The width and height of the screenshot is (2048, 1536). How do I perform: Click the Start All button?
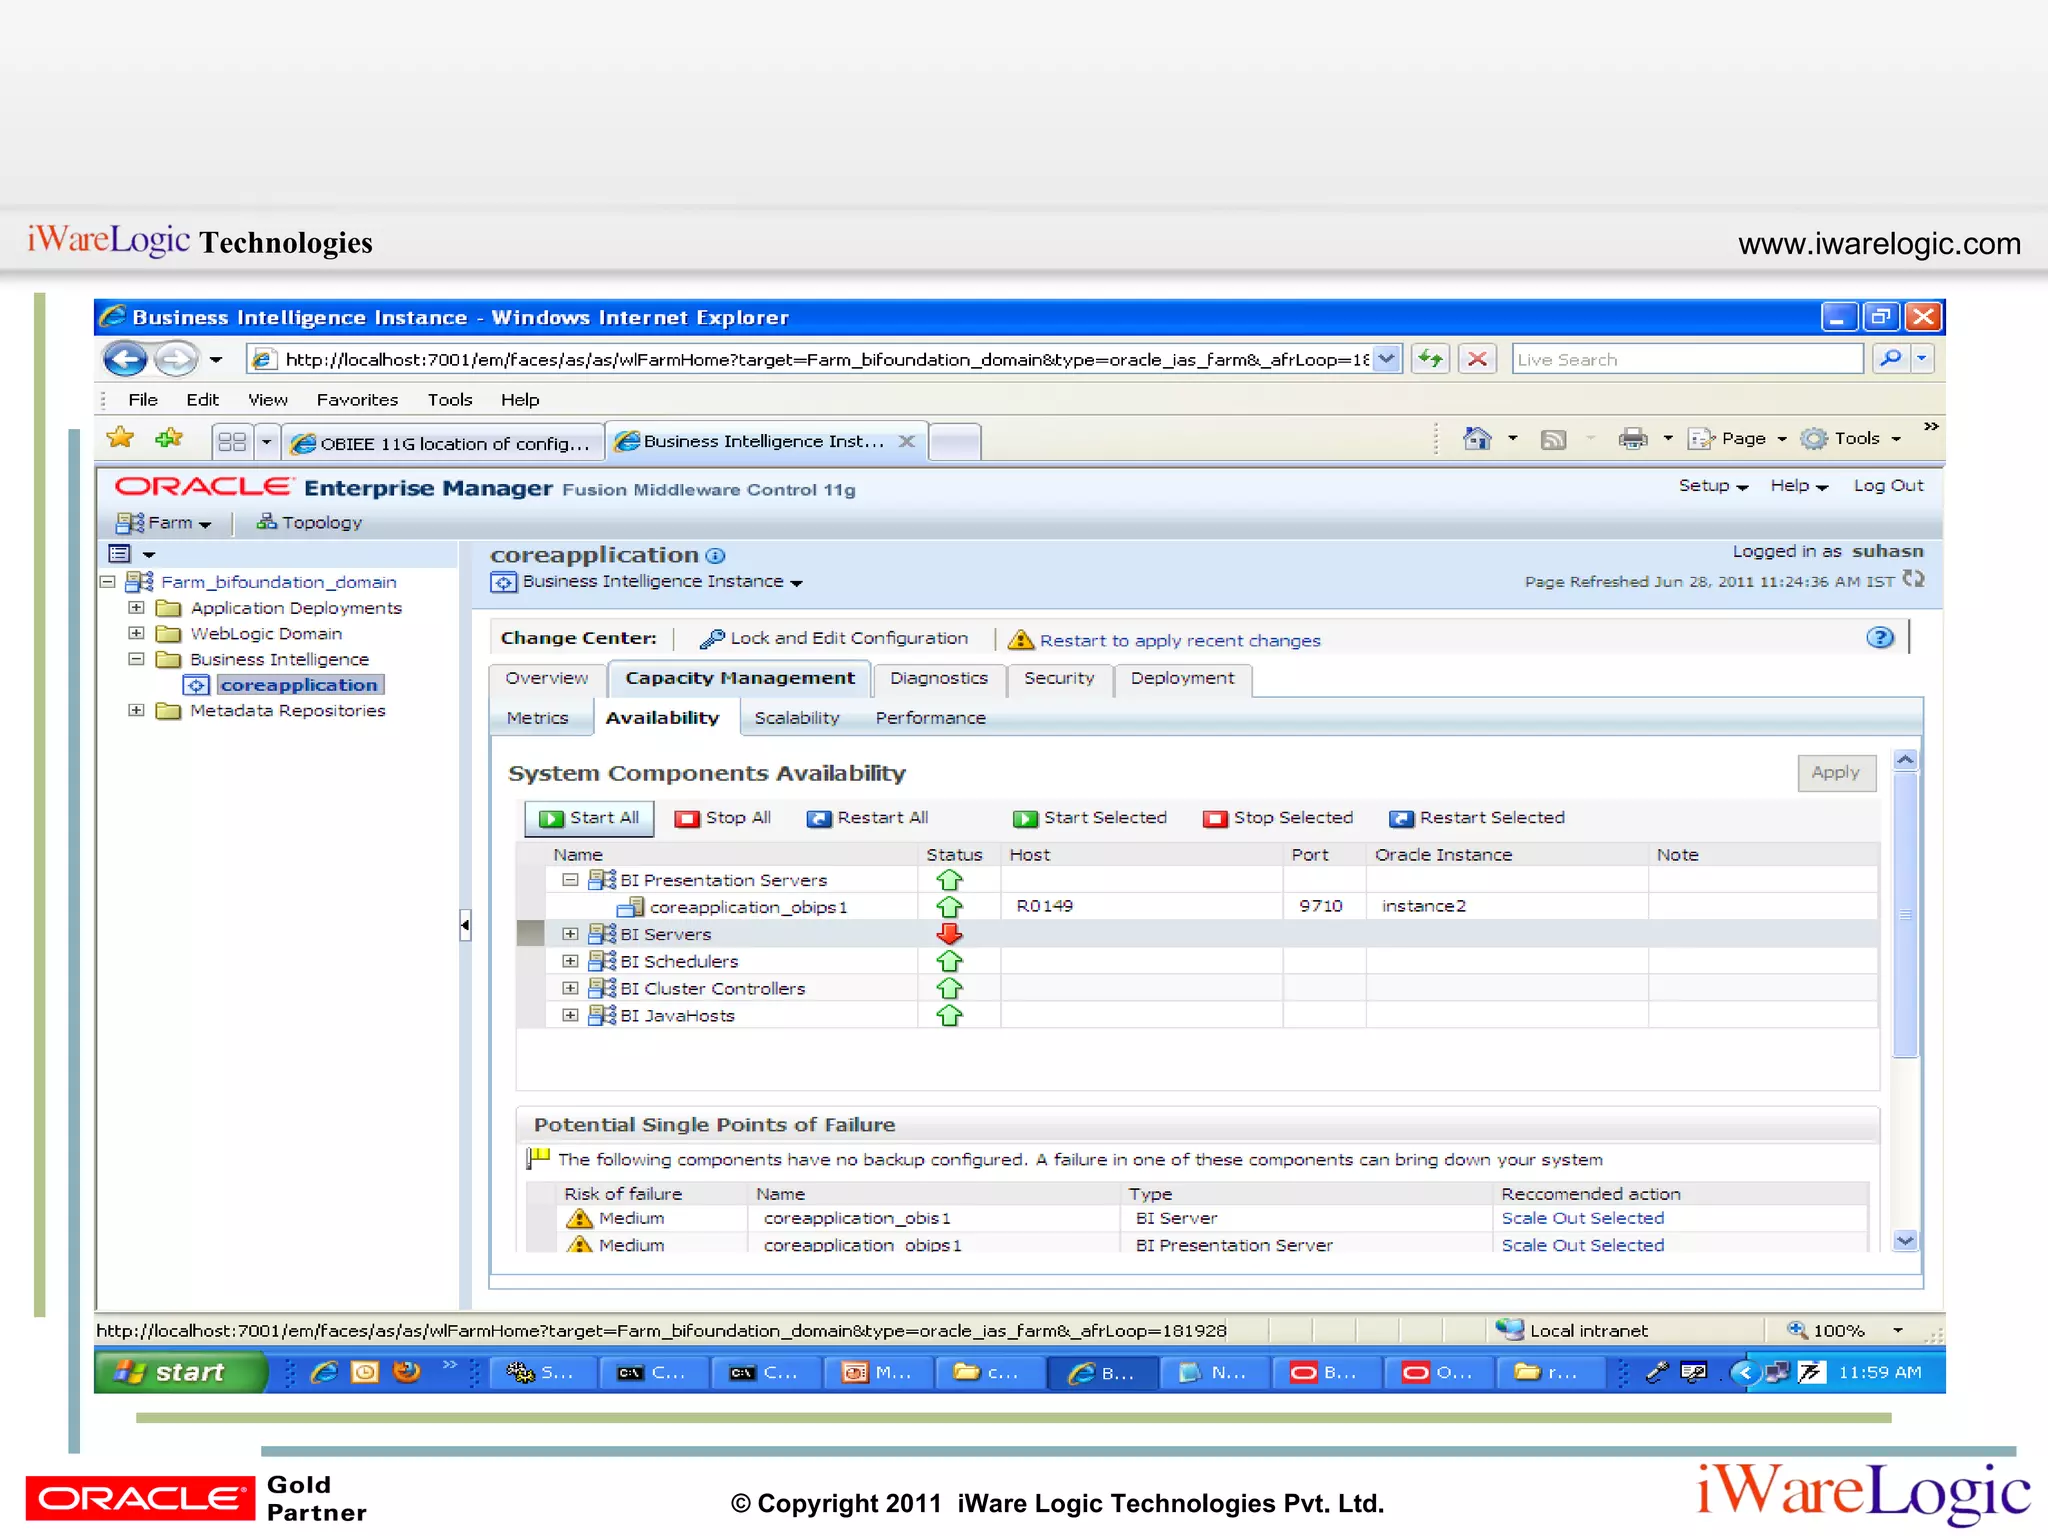tap(589, 818)
